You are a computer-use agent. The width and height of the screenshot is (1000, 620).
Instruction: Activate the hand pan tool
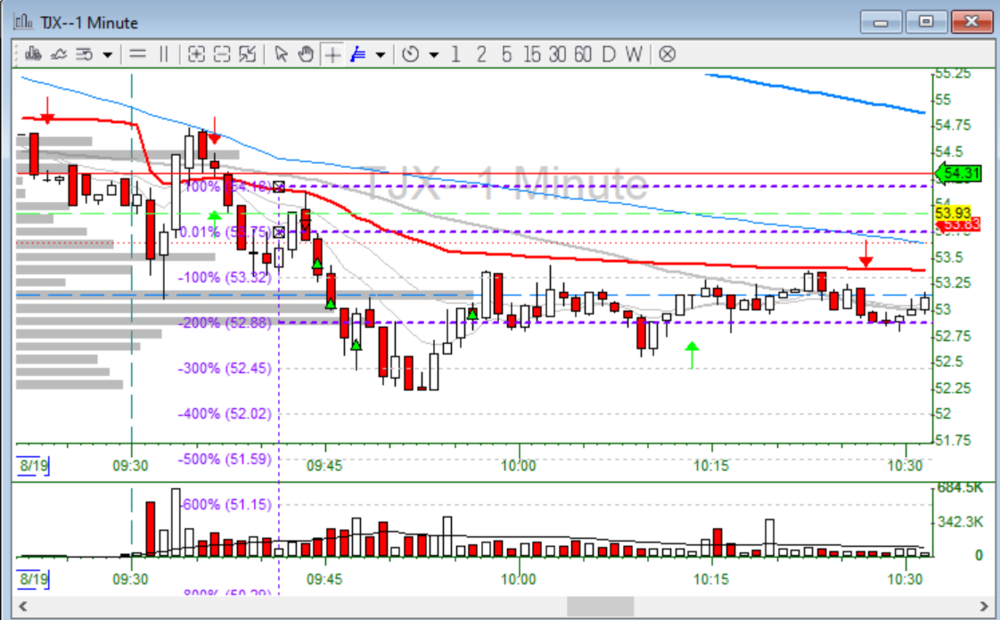pos(306,54)
